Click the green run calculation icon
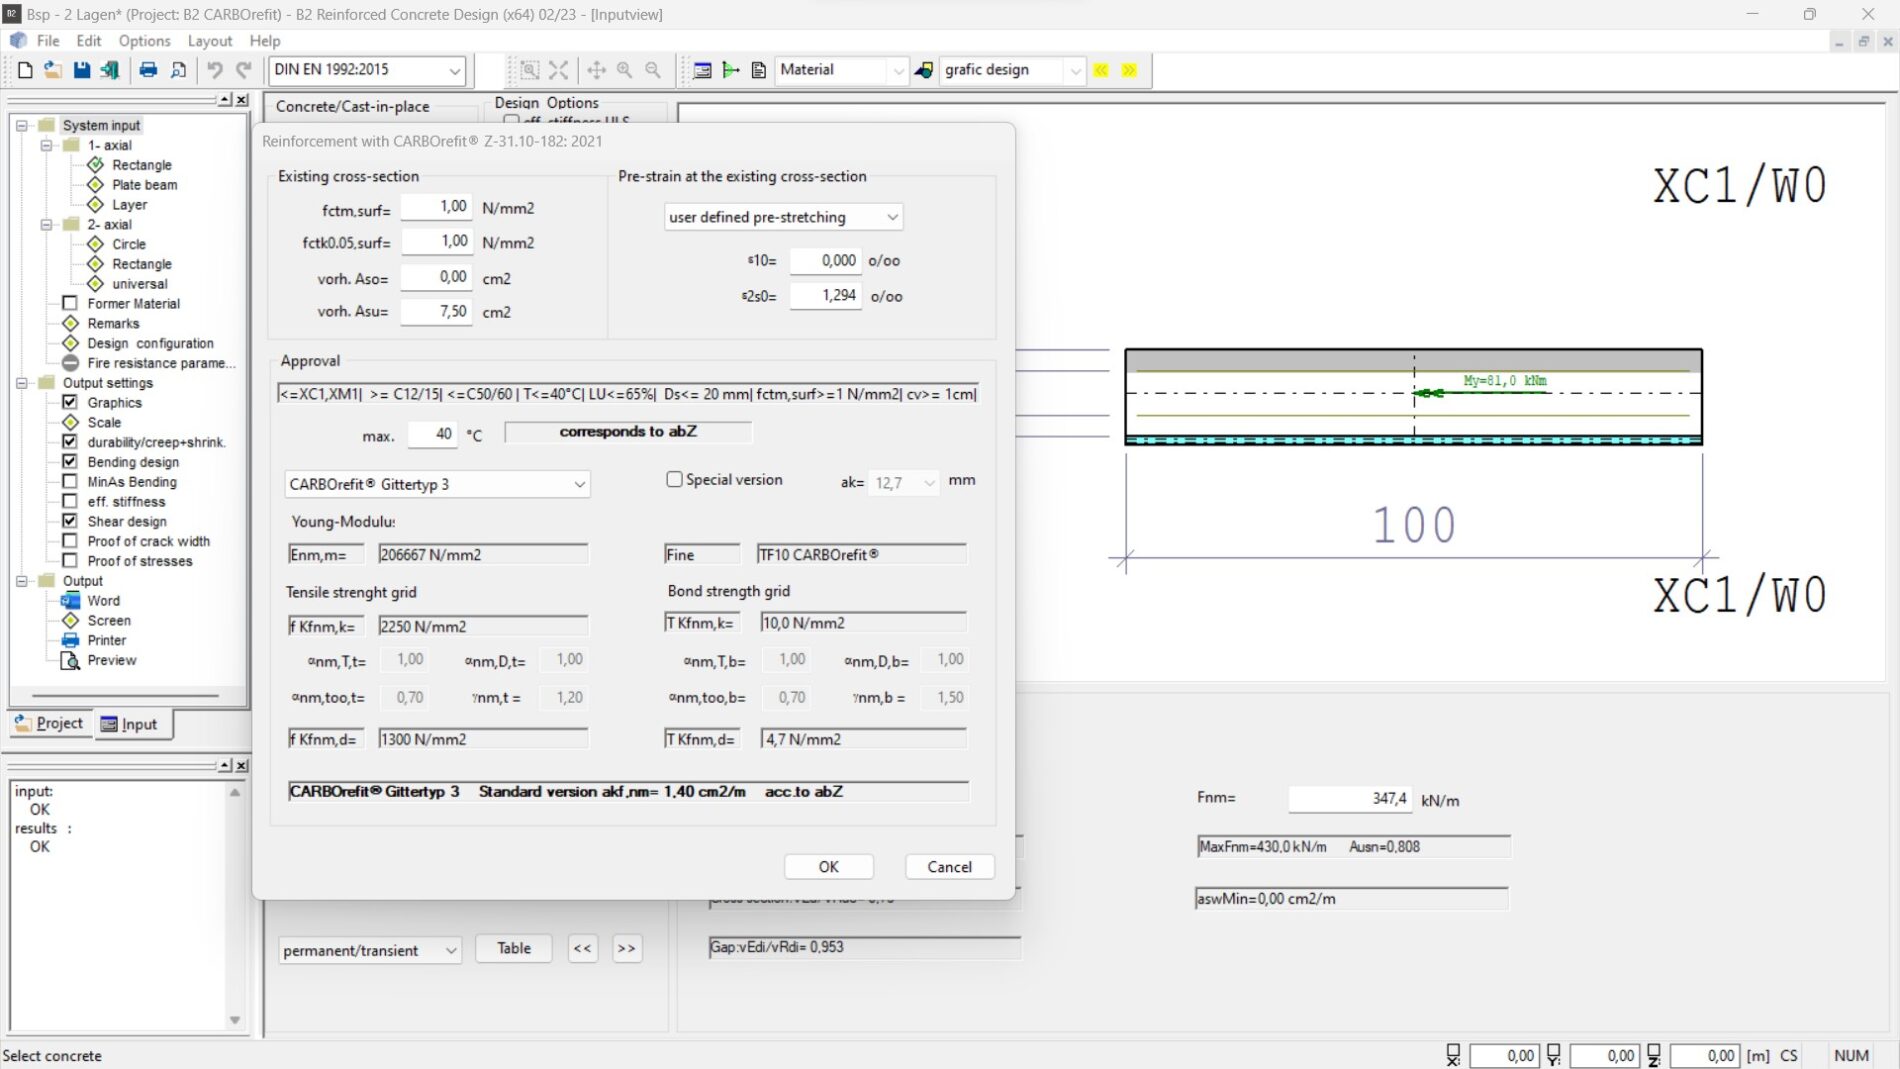 pos(731,70)
